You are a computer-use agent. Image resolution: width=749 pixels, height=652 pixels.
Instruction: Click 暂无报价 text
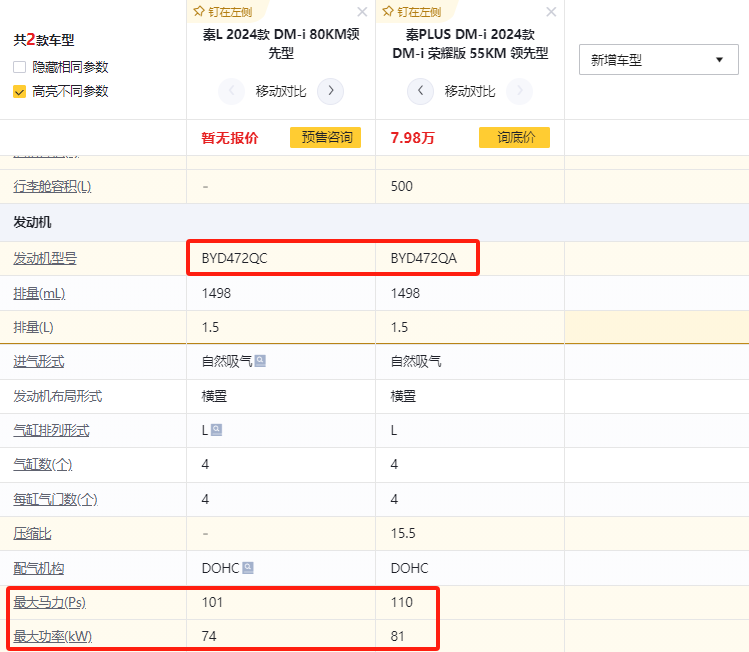coord(230,138)
